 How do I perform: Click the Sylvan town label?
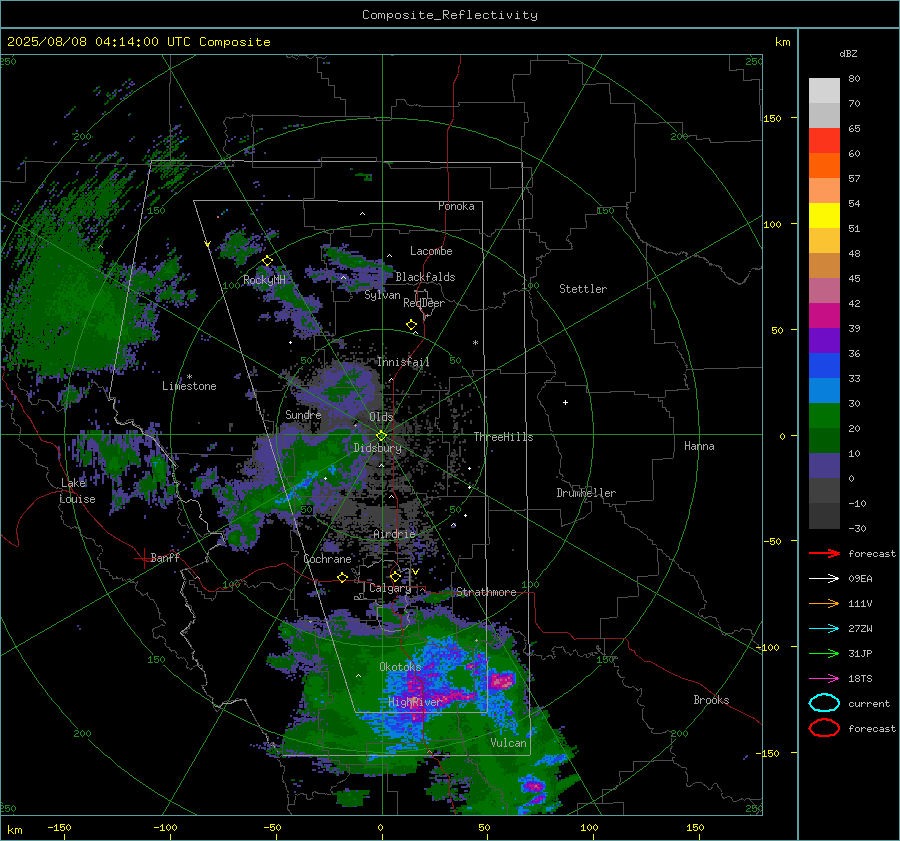pos(382,295)
